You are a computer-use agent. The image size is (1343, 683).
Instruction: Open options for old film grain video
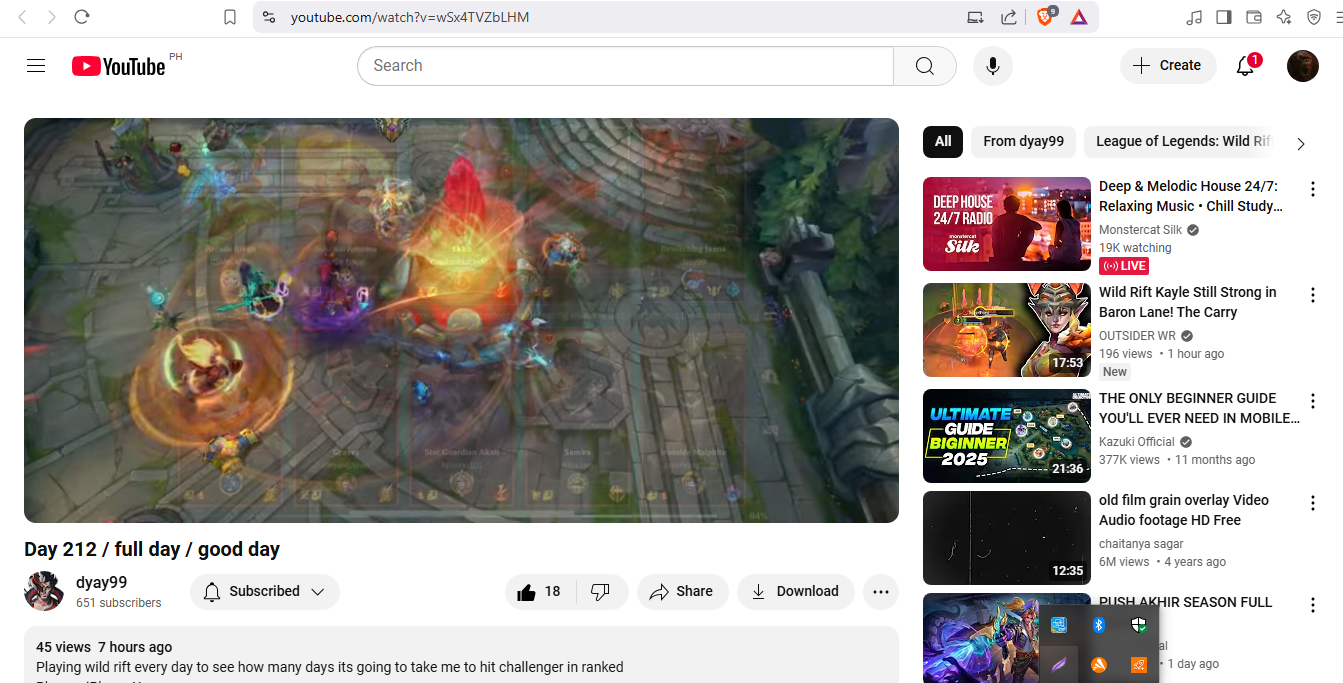(1313, 502)
